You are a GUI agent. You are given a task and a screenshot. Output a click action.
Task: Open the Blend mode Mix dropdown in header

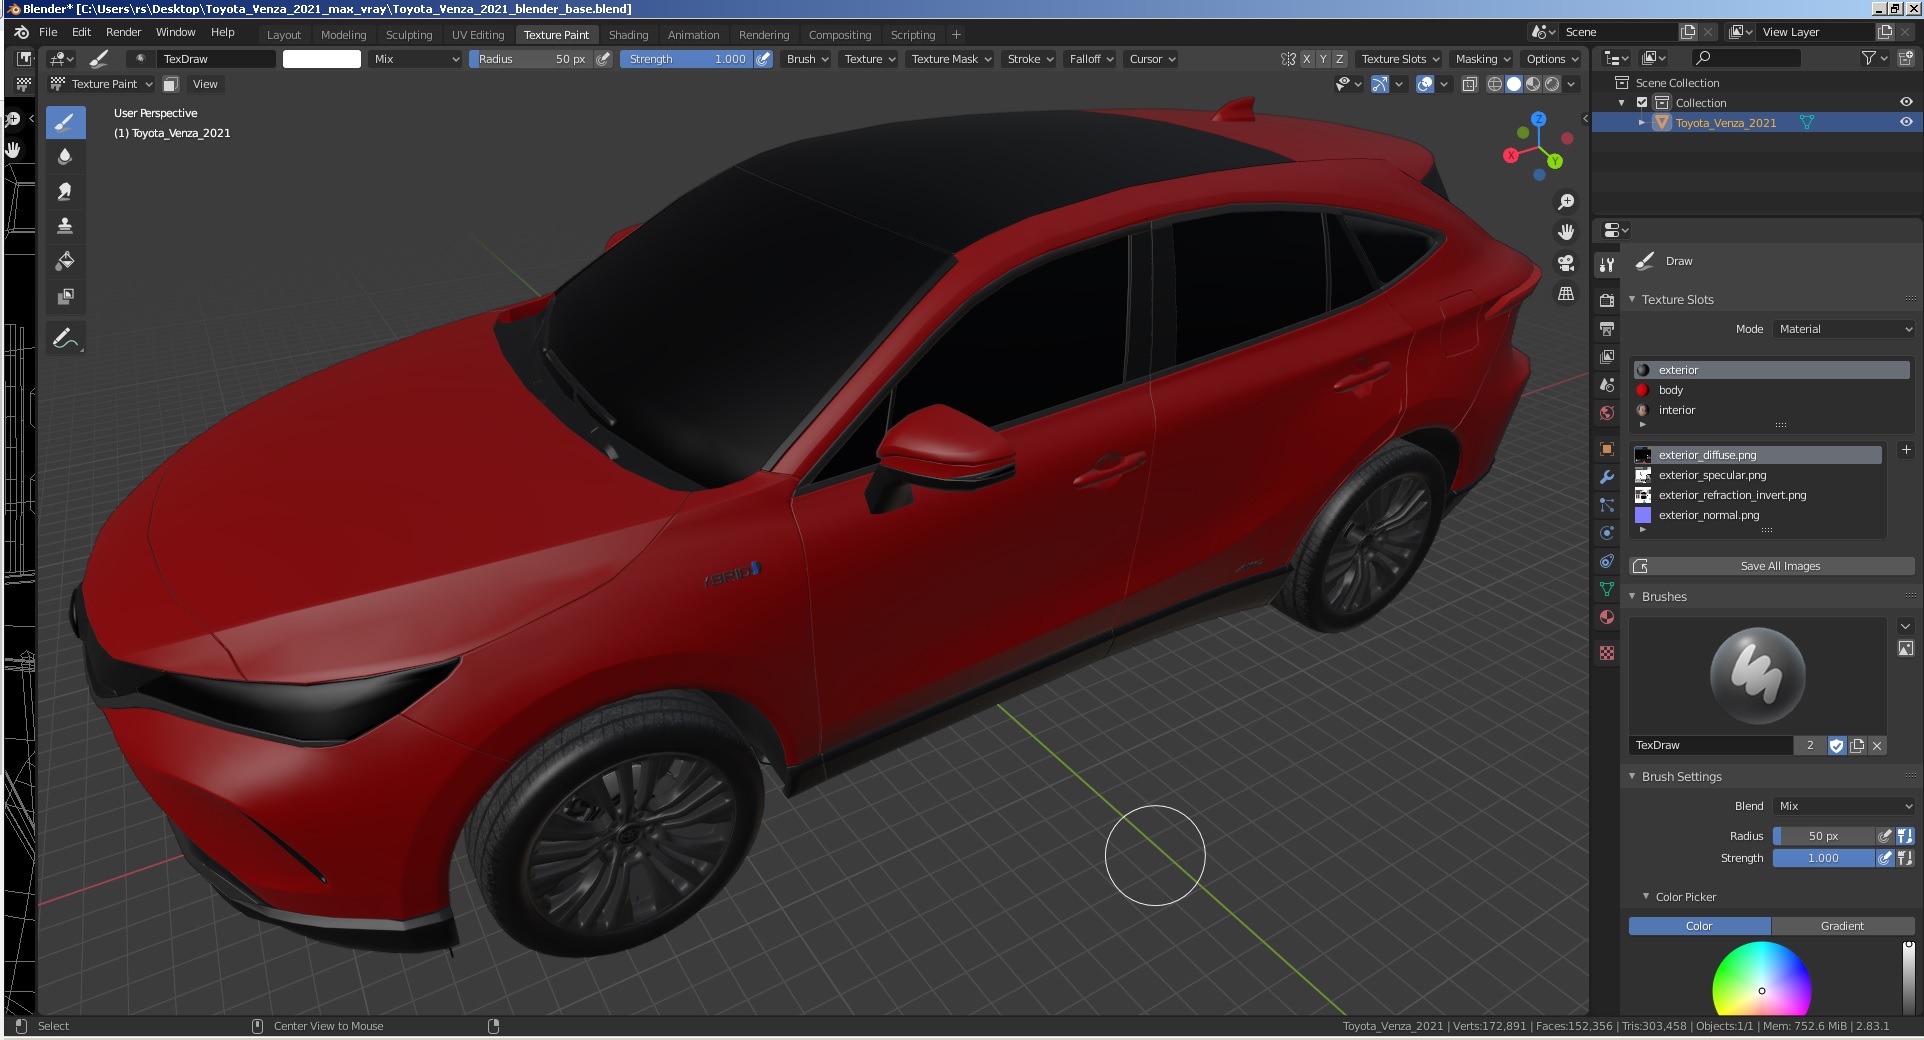coord(416,59)
